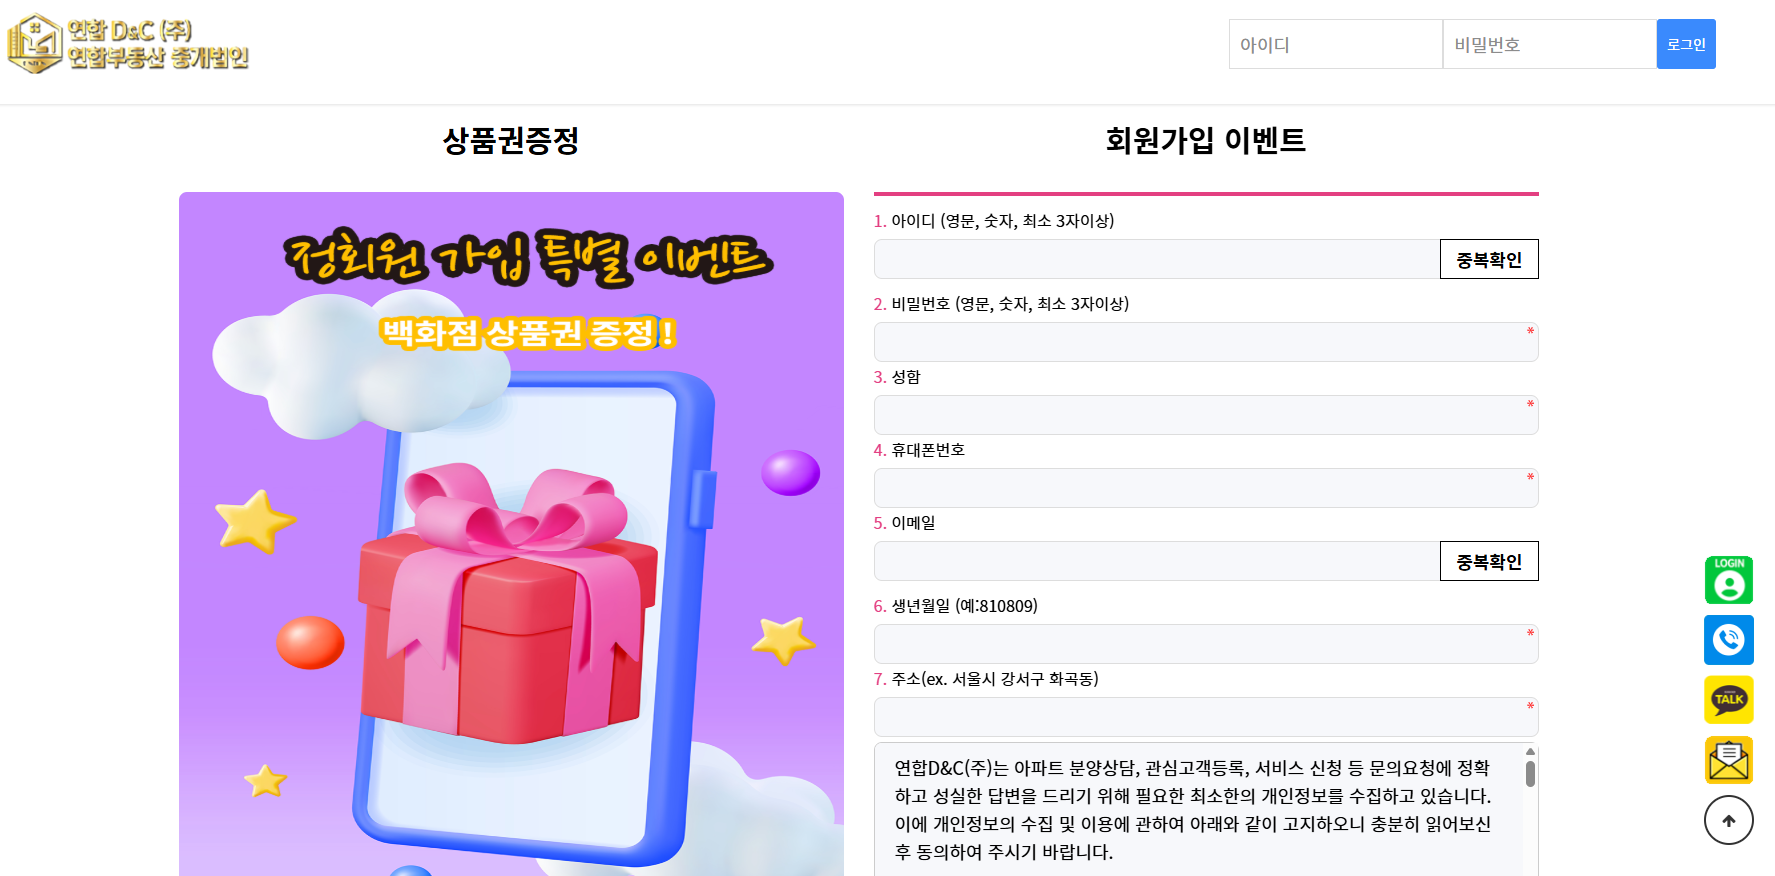
Task: Click the blue 로그인 button
Action: [x=1686, y=44]
